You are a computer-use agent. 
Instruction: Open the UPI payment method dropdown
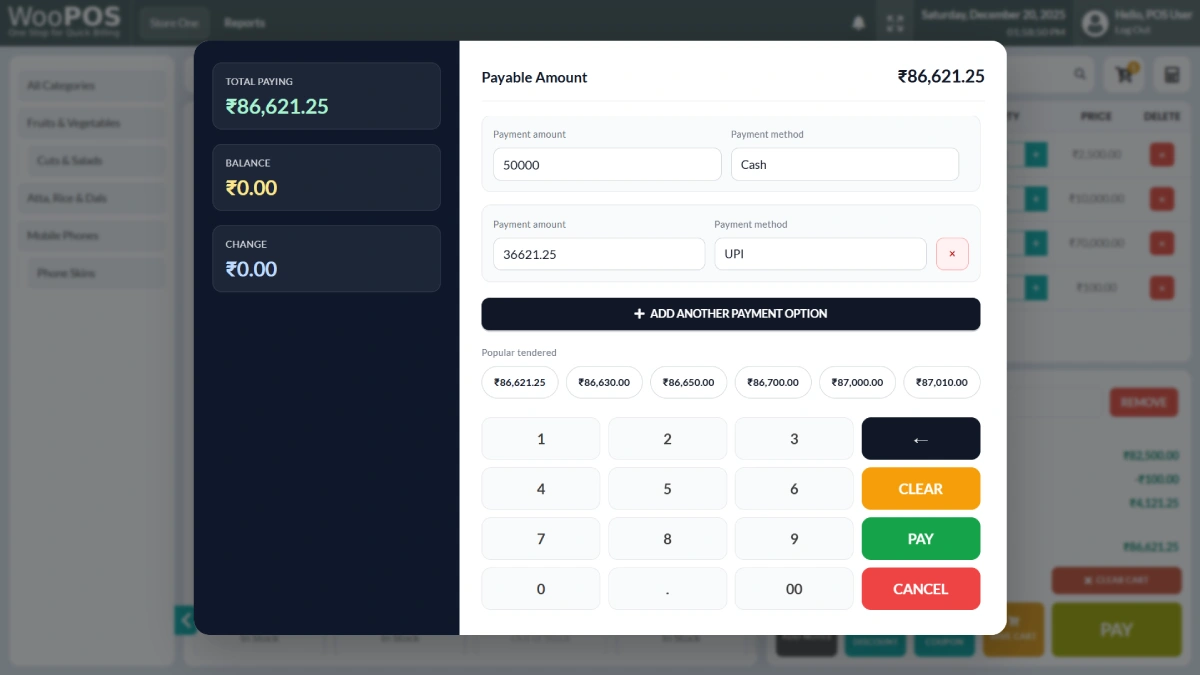pos(819,254)
